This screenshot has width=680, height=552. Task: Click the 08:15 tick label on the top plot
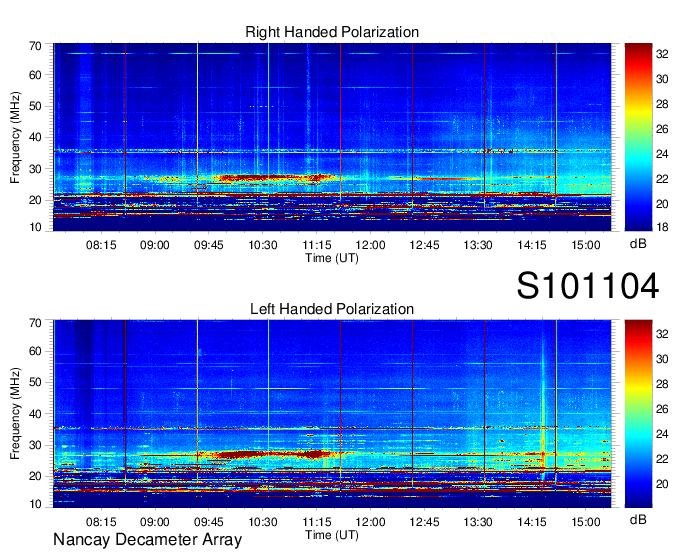pos(101,245)
